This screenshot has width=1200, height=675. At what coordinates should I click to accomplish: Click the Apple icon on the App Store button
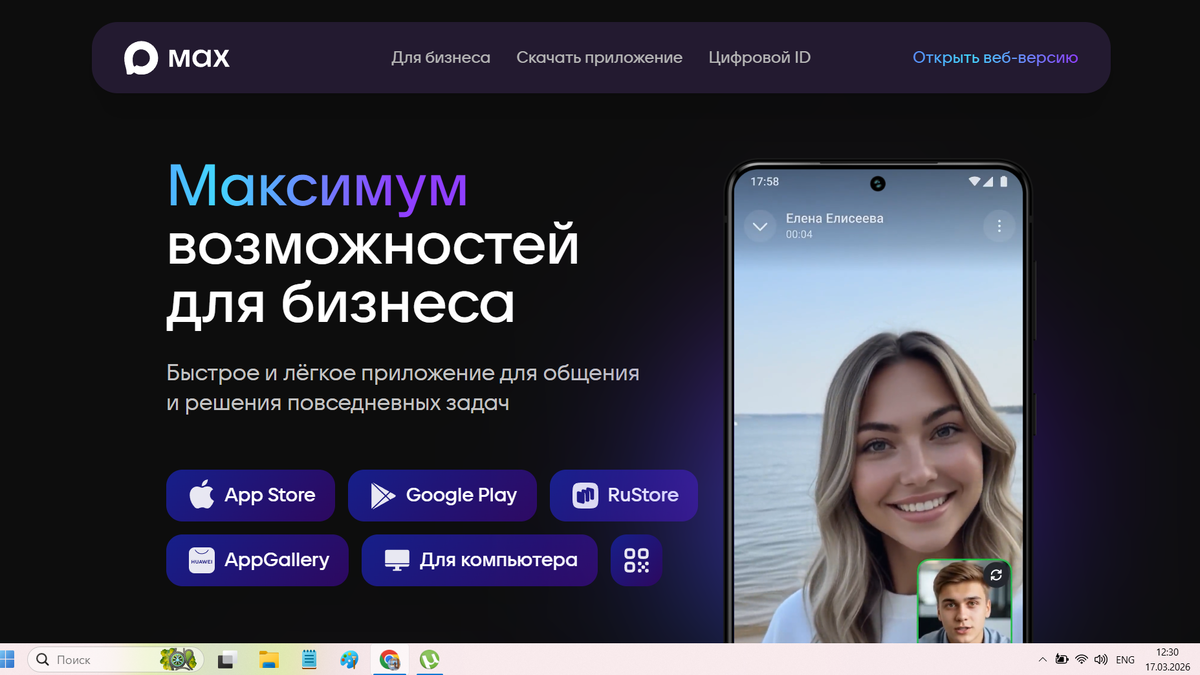[202, 494]
